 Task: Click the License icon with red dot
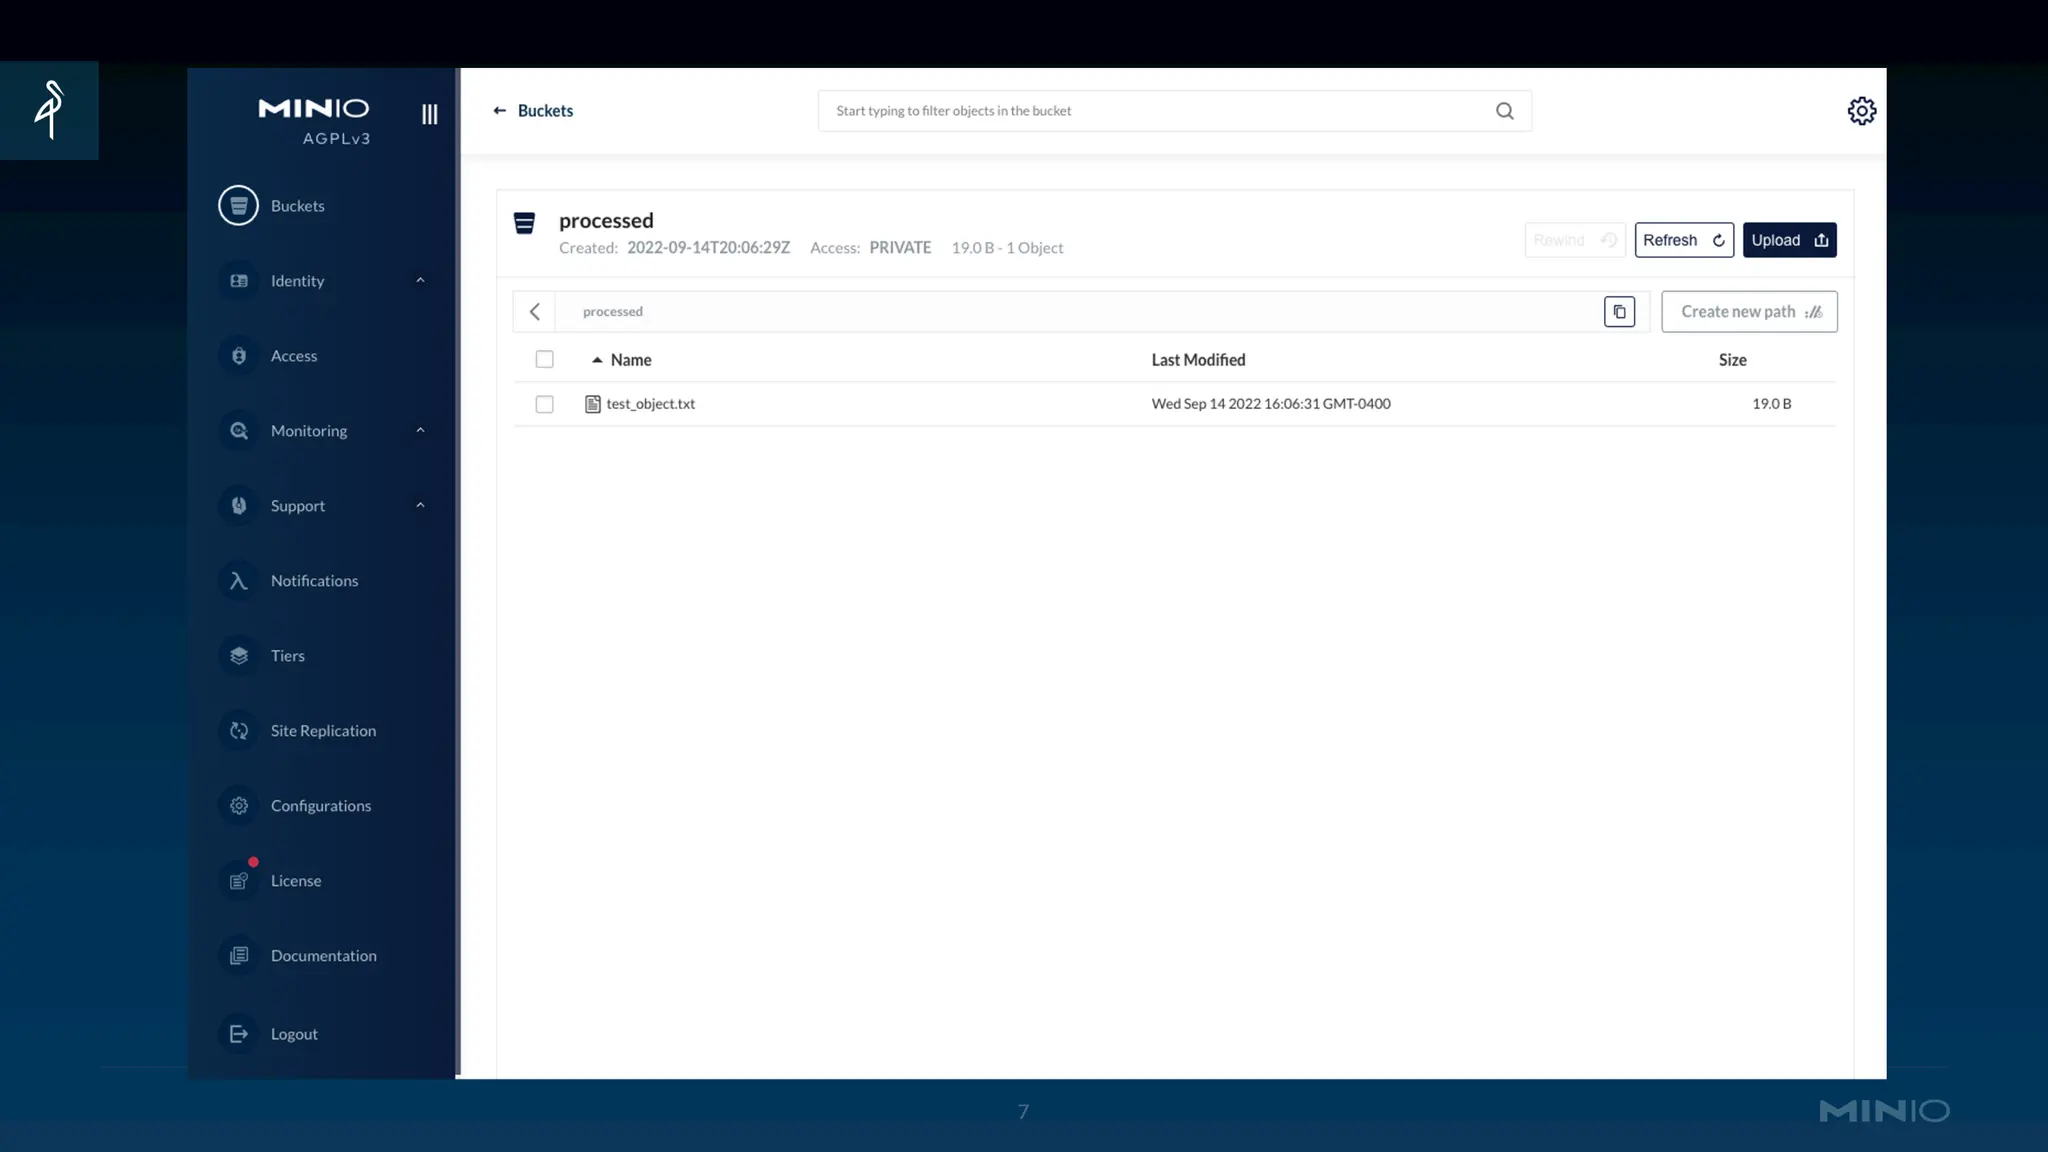[x=238, y=881]
